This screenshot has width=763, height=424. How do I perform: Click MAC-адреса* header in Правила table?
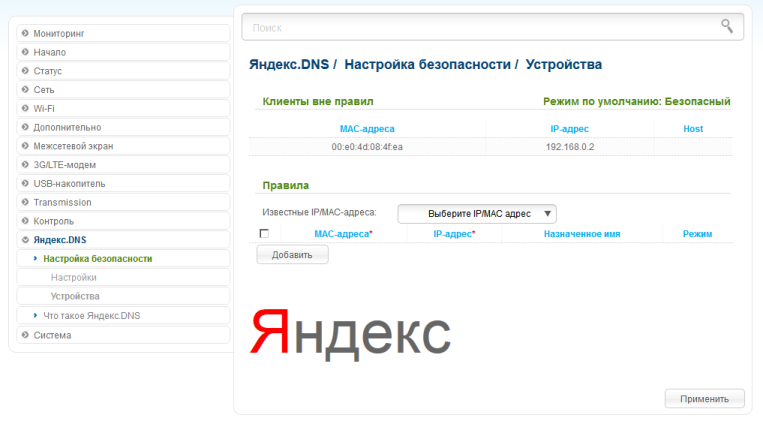click(344, 234)
